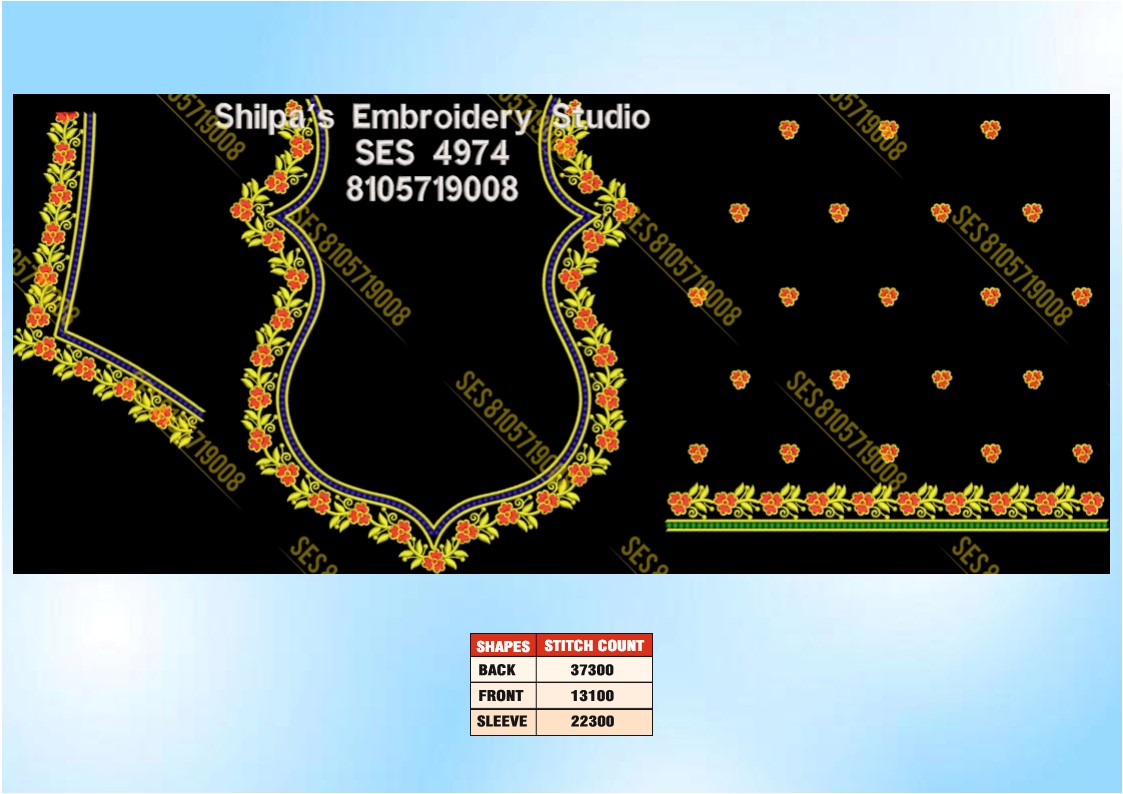Viewport: 1123px width, 794px height.
Task: Select the stitch count value 37300
Action: point(592,670)
